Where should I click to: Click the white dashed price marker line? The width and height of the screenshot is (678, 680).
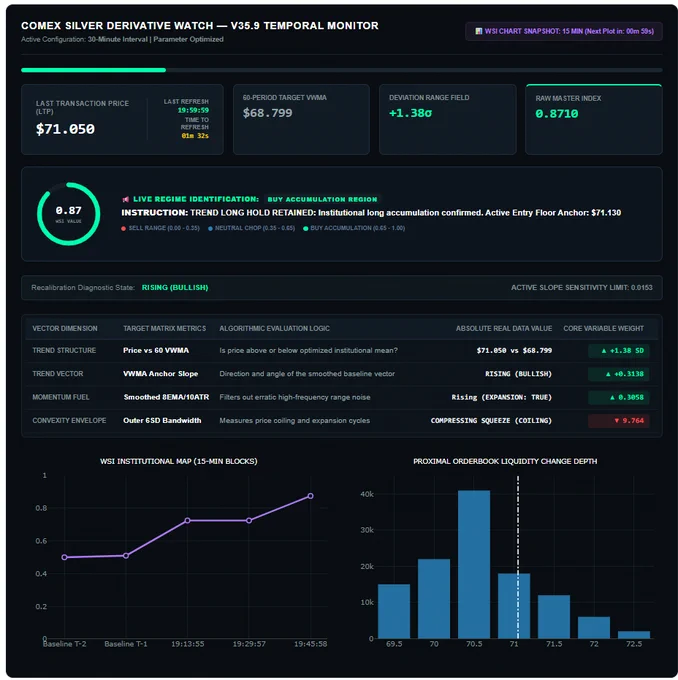click(518, 557)
